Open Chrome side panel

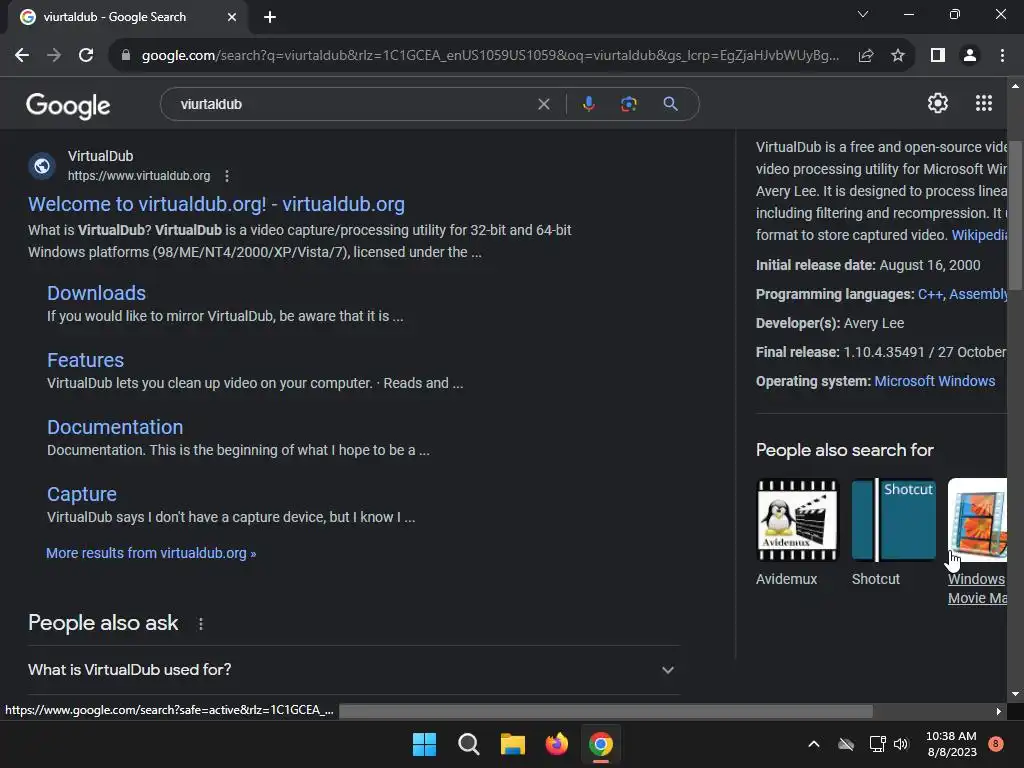click(x=938, y=56)
